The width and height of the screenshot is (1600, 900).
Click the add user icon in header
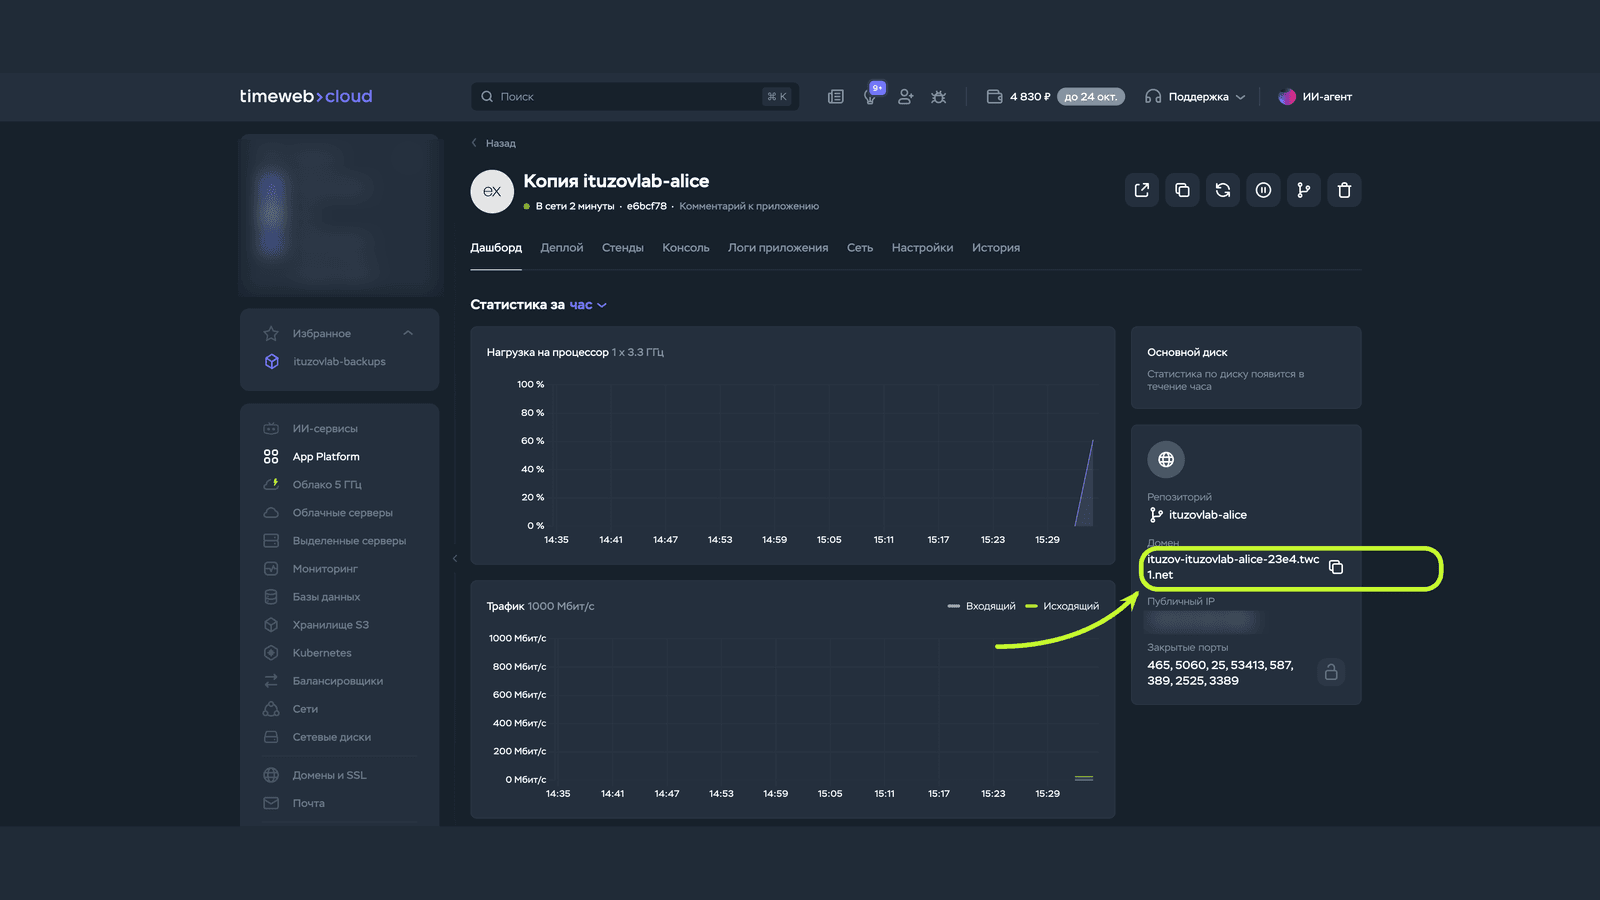(905, 97)
